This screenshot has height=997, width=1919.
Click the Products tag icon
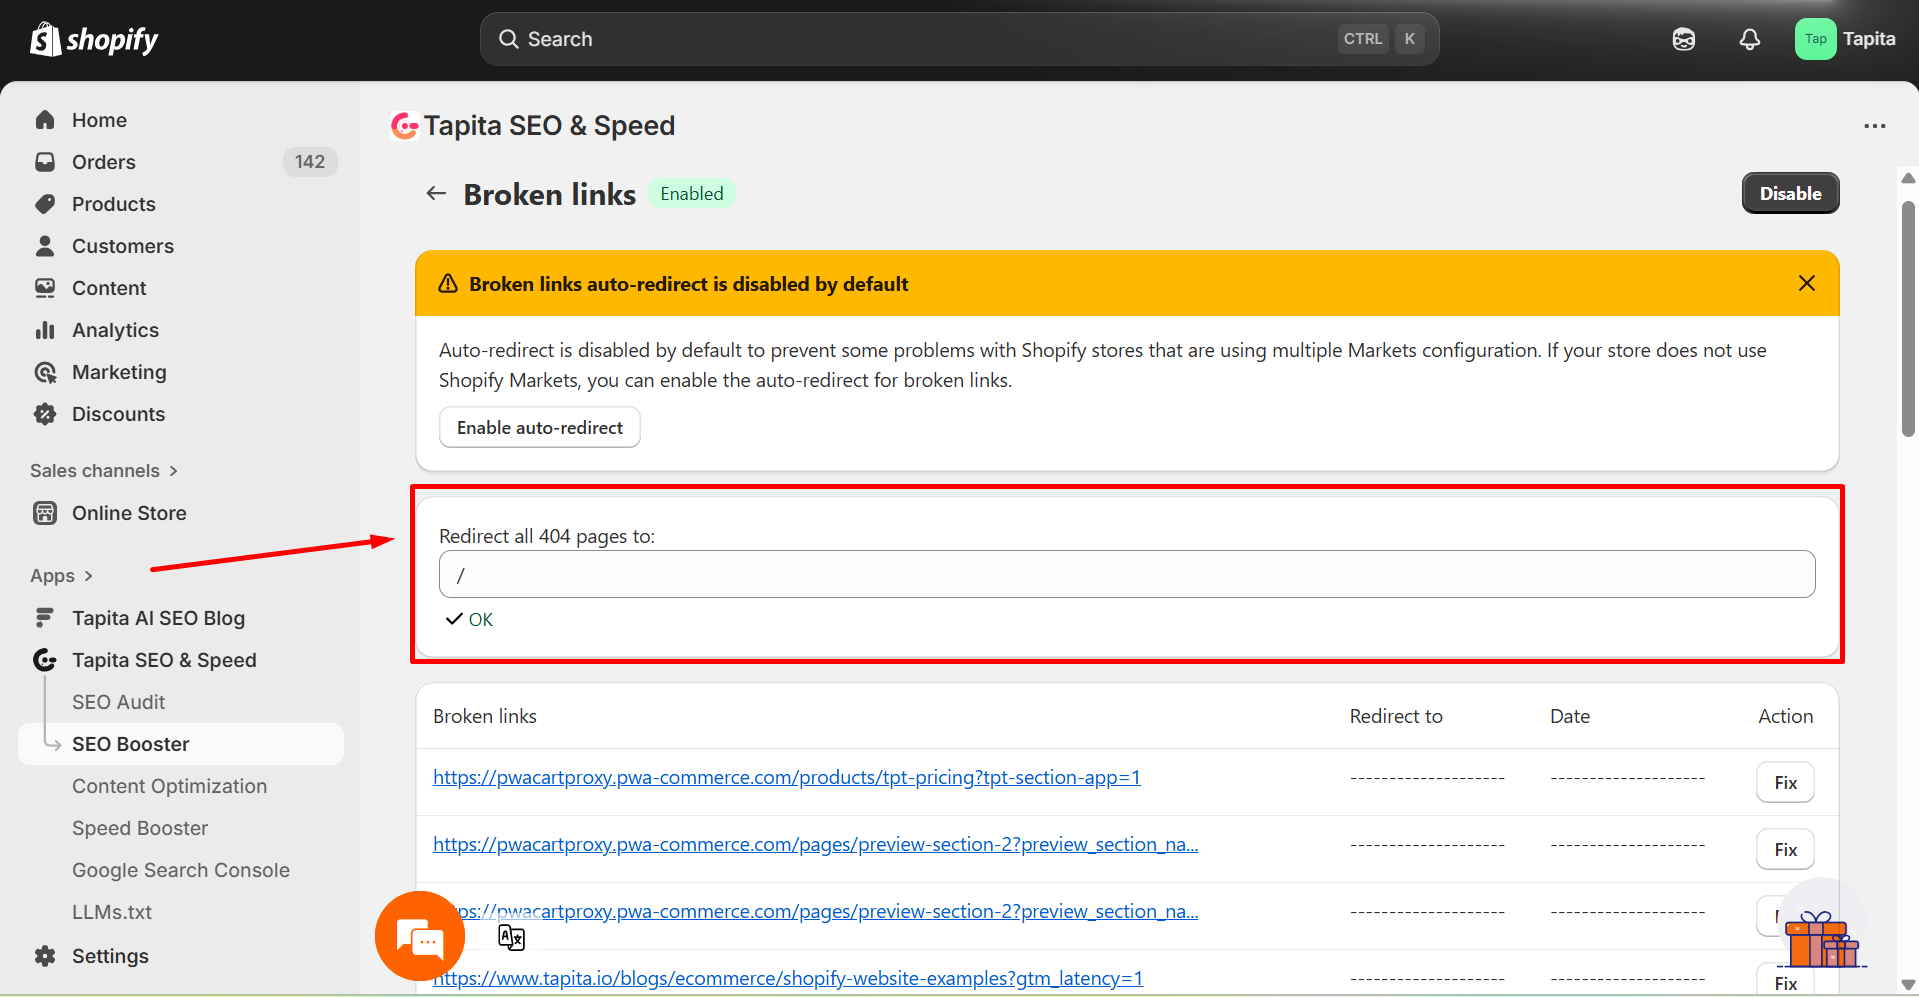[45, 204]
